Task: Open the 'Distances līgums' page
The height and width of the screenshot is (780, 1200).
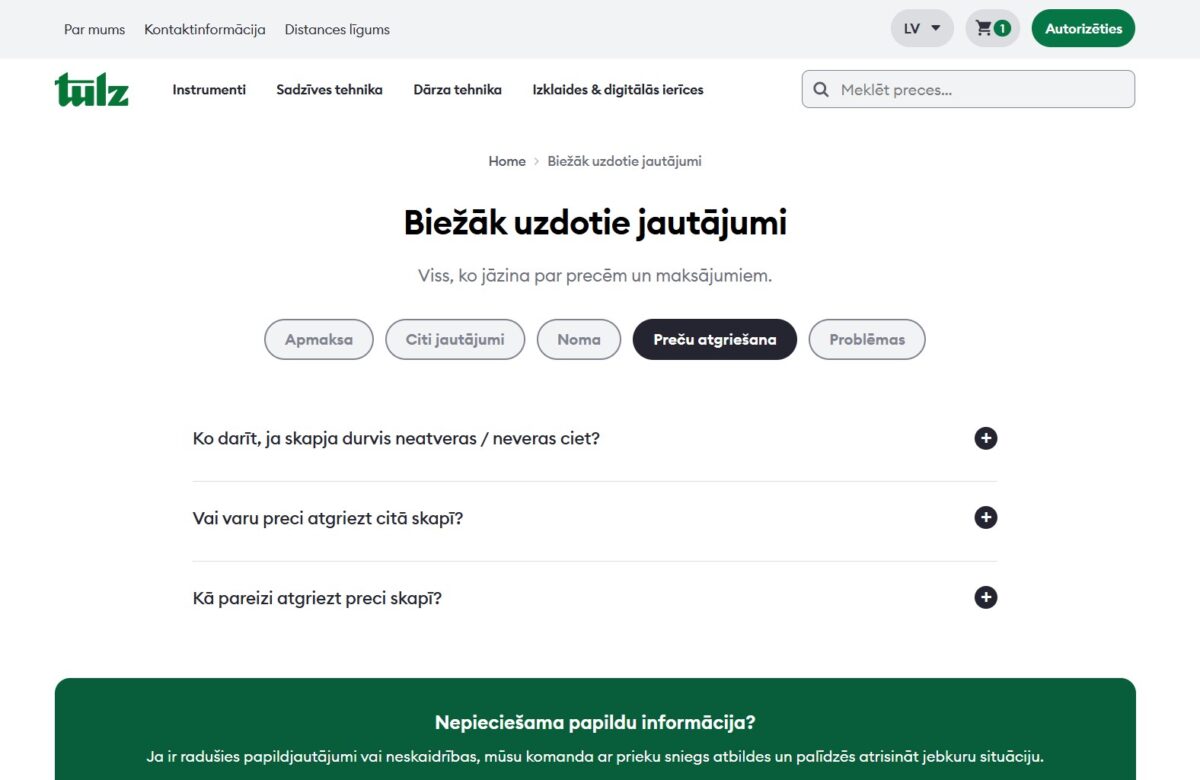Action: pos(337,29)
